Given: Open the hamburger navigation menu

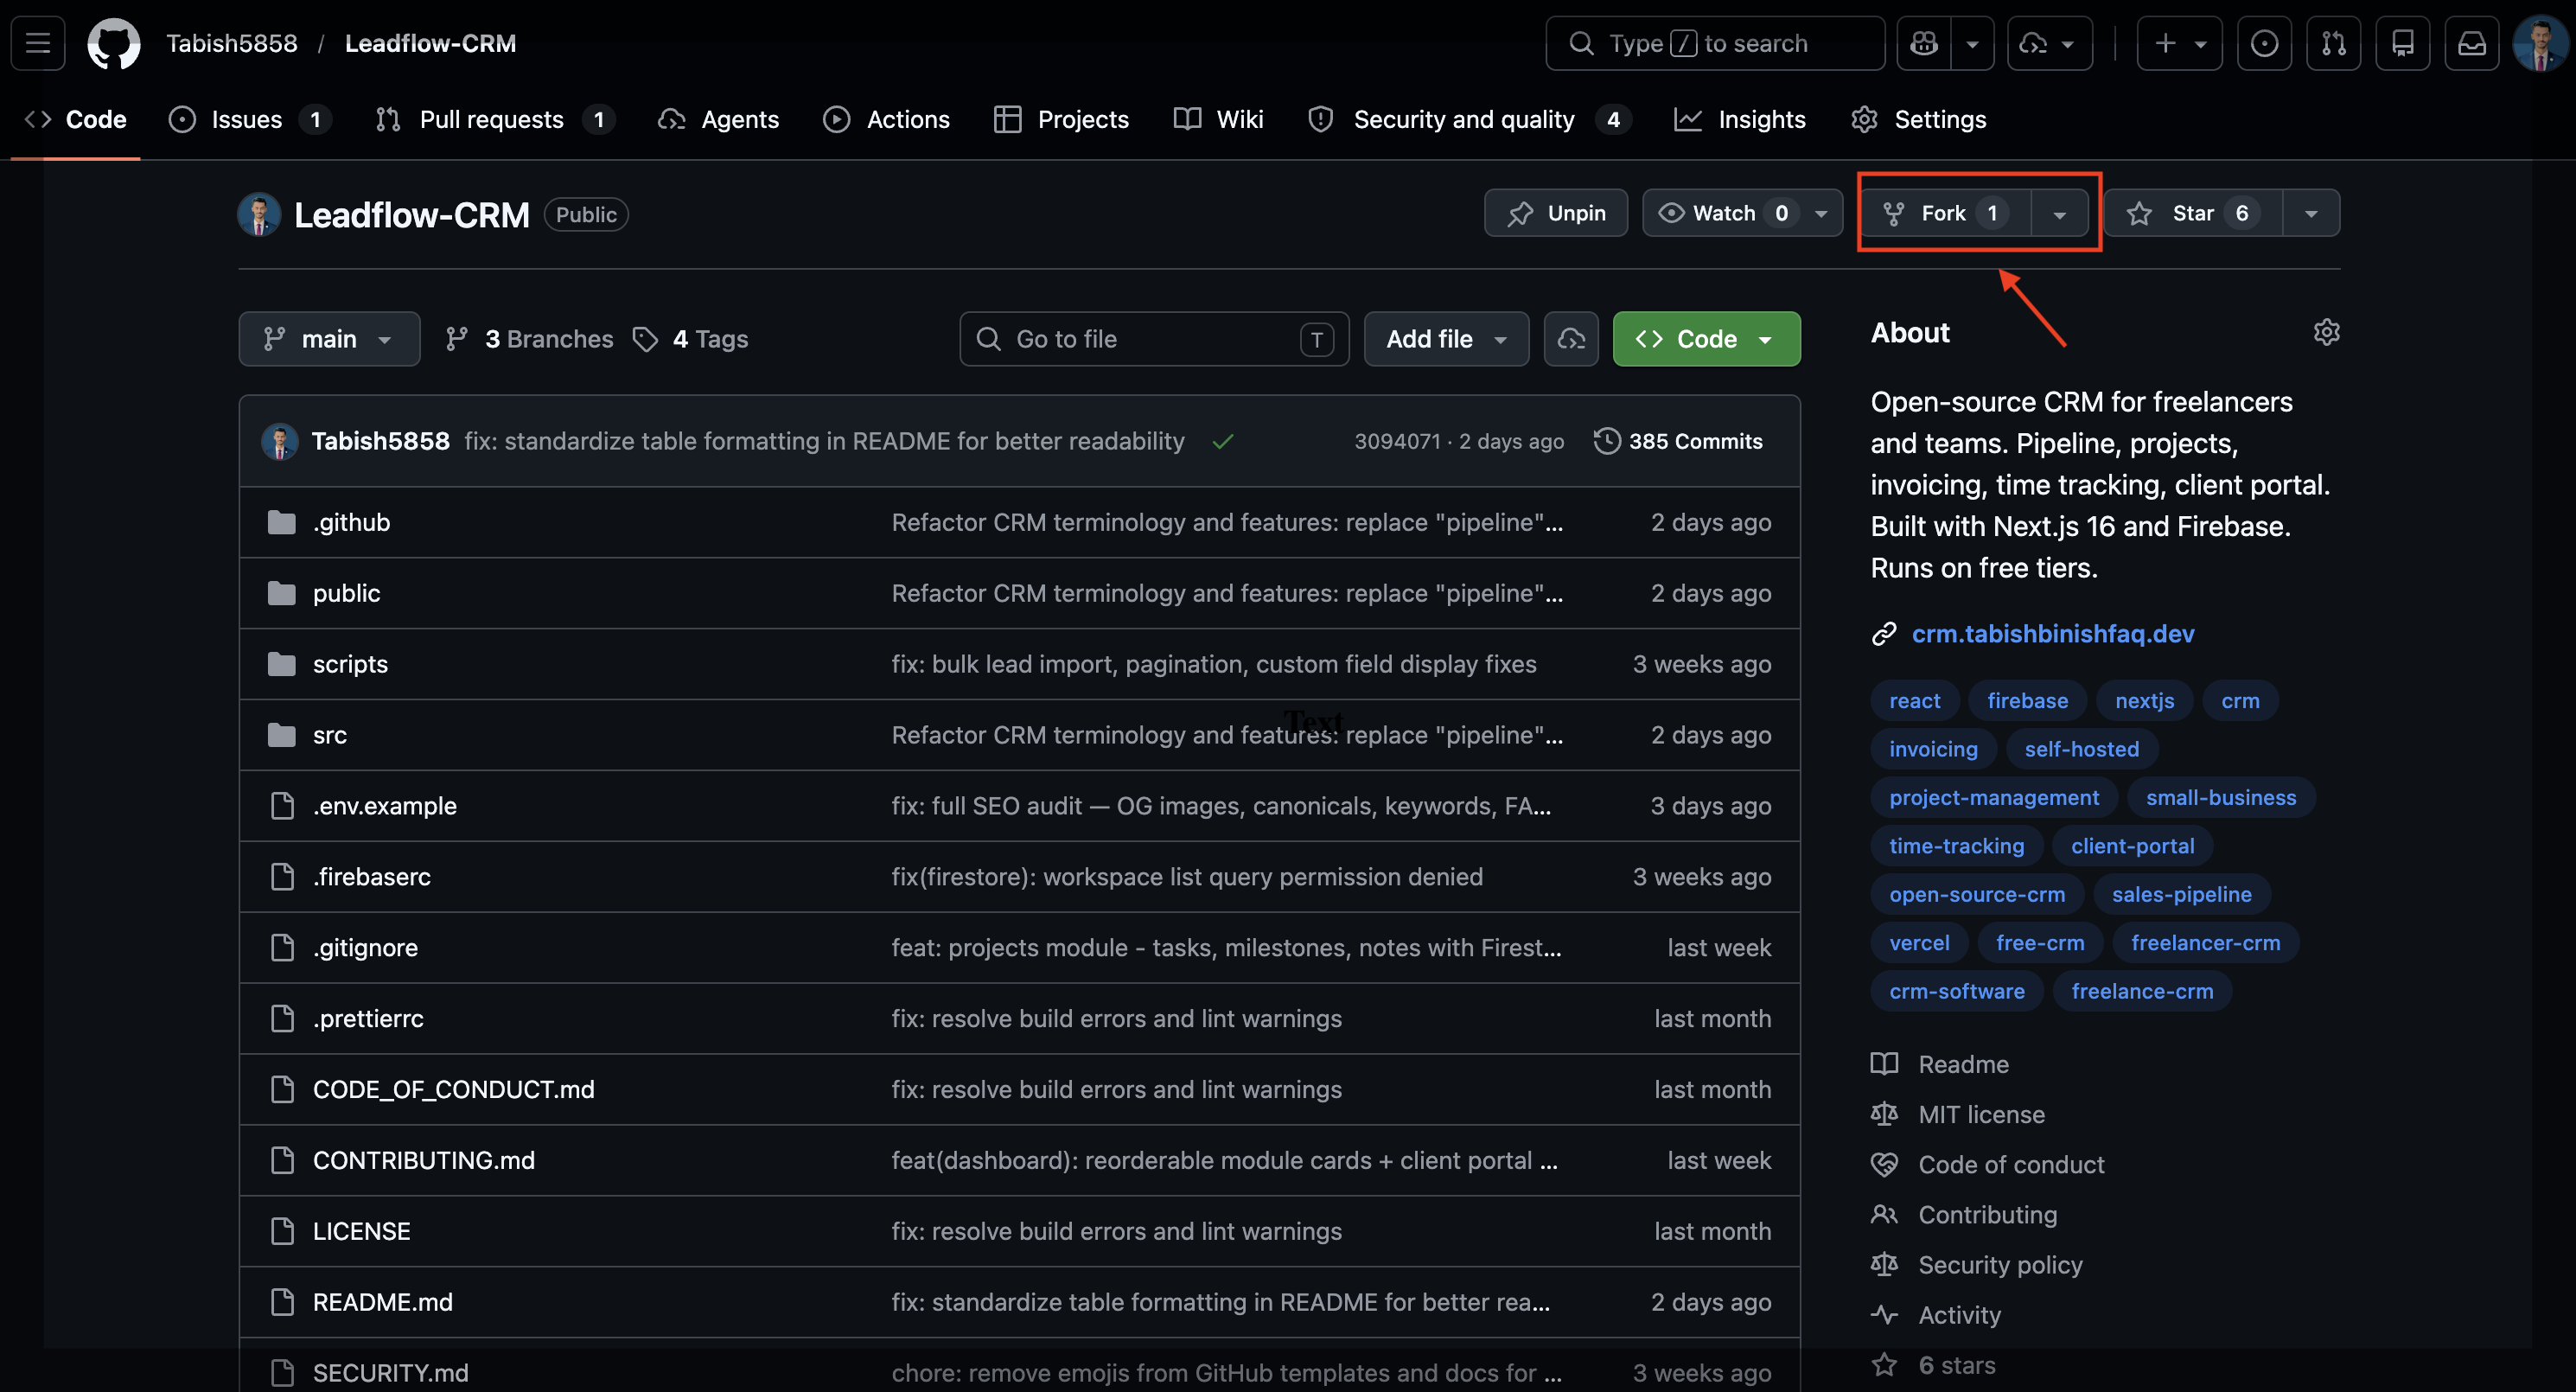Looking at the screenshot, I should click(x=38, y=43).
